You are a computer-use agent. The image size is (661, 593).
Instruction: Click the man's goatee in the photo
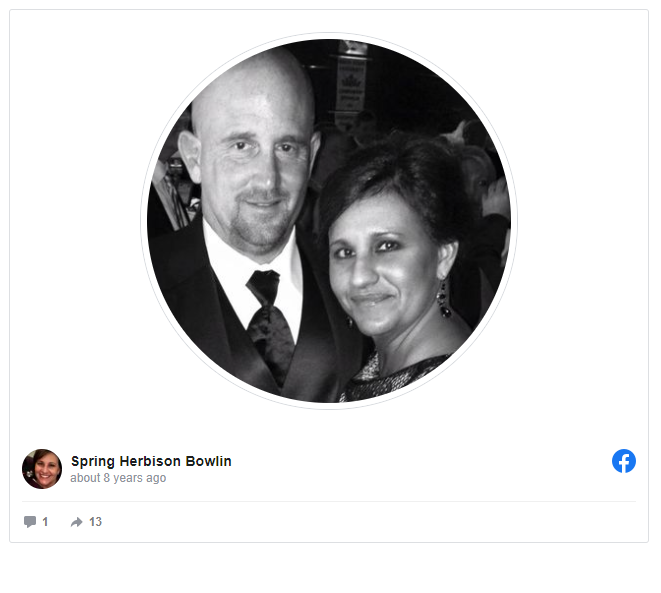coord(258,221)
